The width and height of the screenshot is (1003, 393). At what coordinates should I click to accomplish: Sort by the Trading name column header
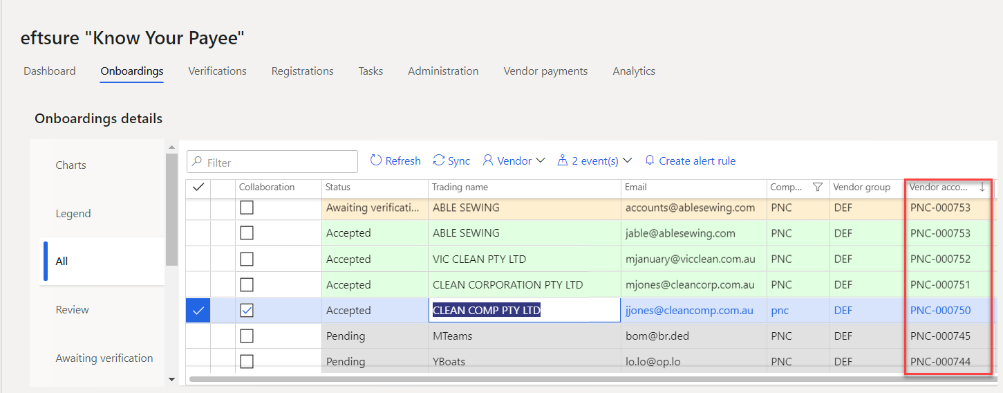[460, 187]
